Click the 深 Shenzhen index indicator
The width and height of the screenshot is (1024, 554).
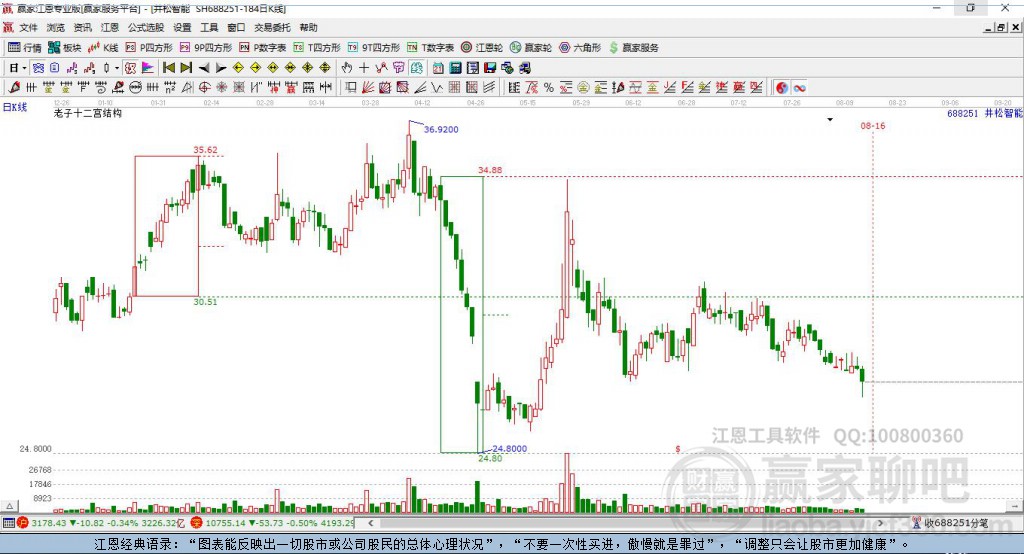[196, 523]
